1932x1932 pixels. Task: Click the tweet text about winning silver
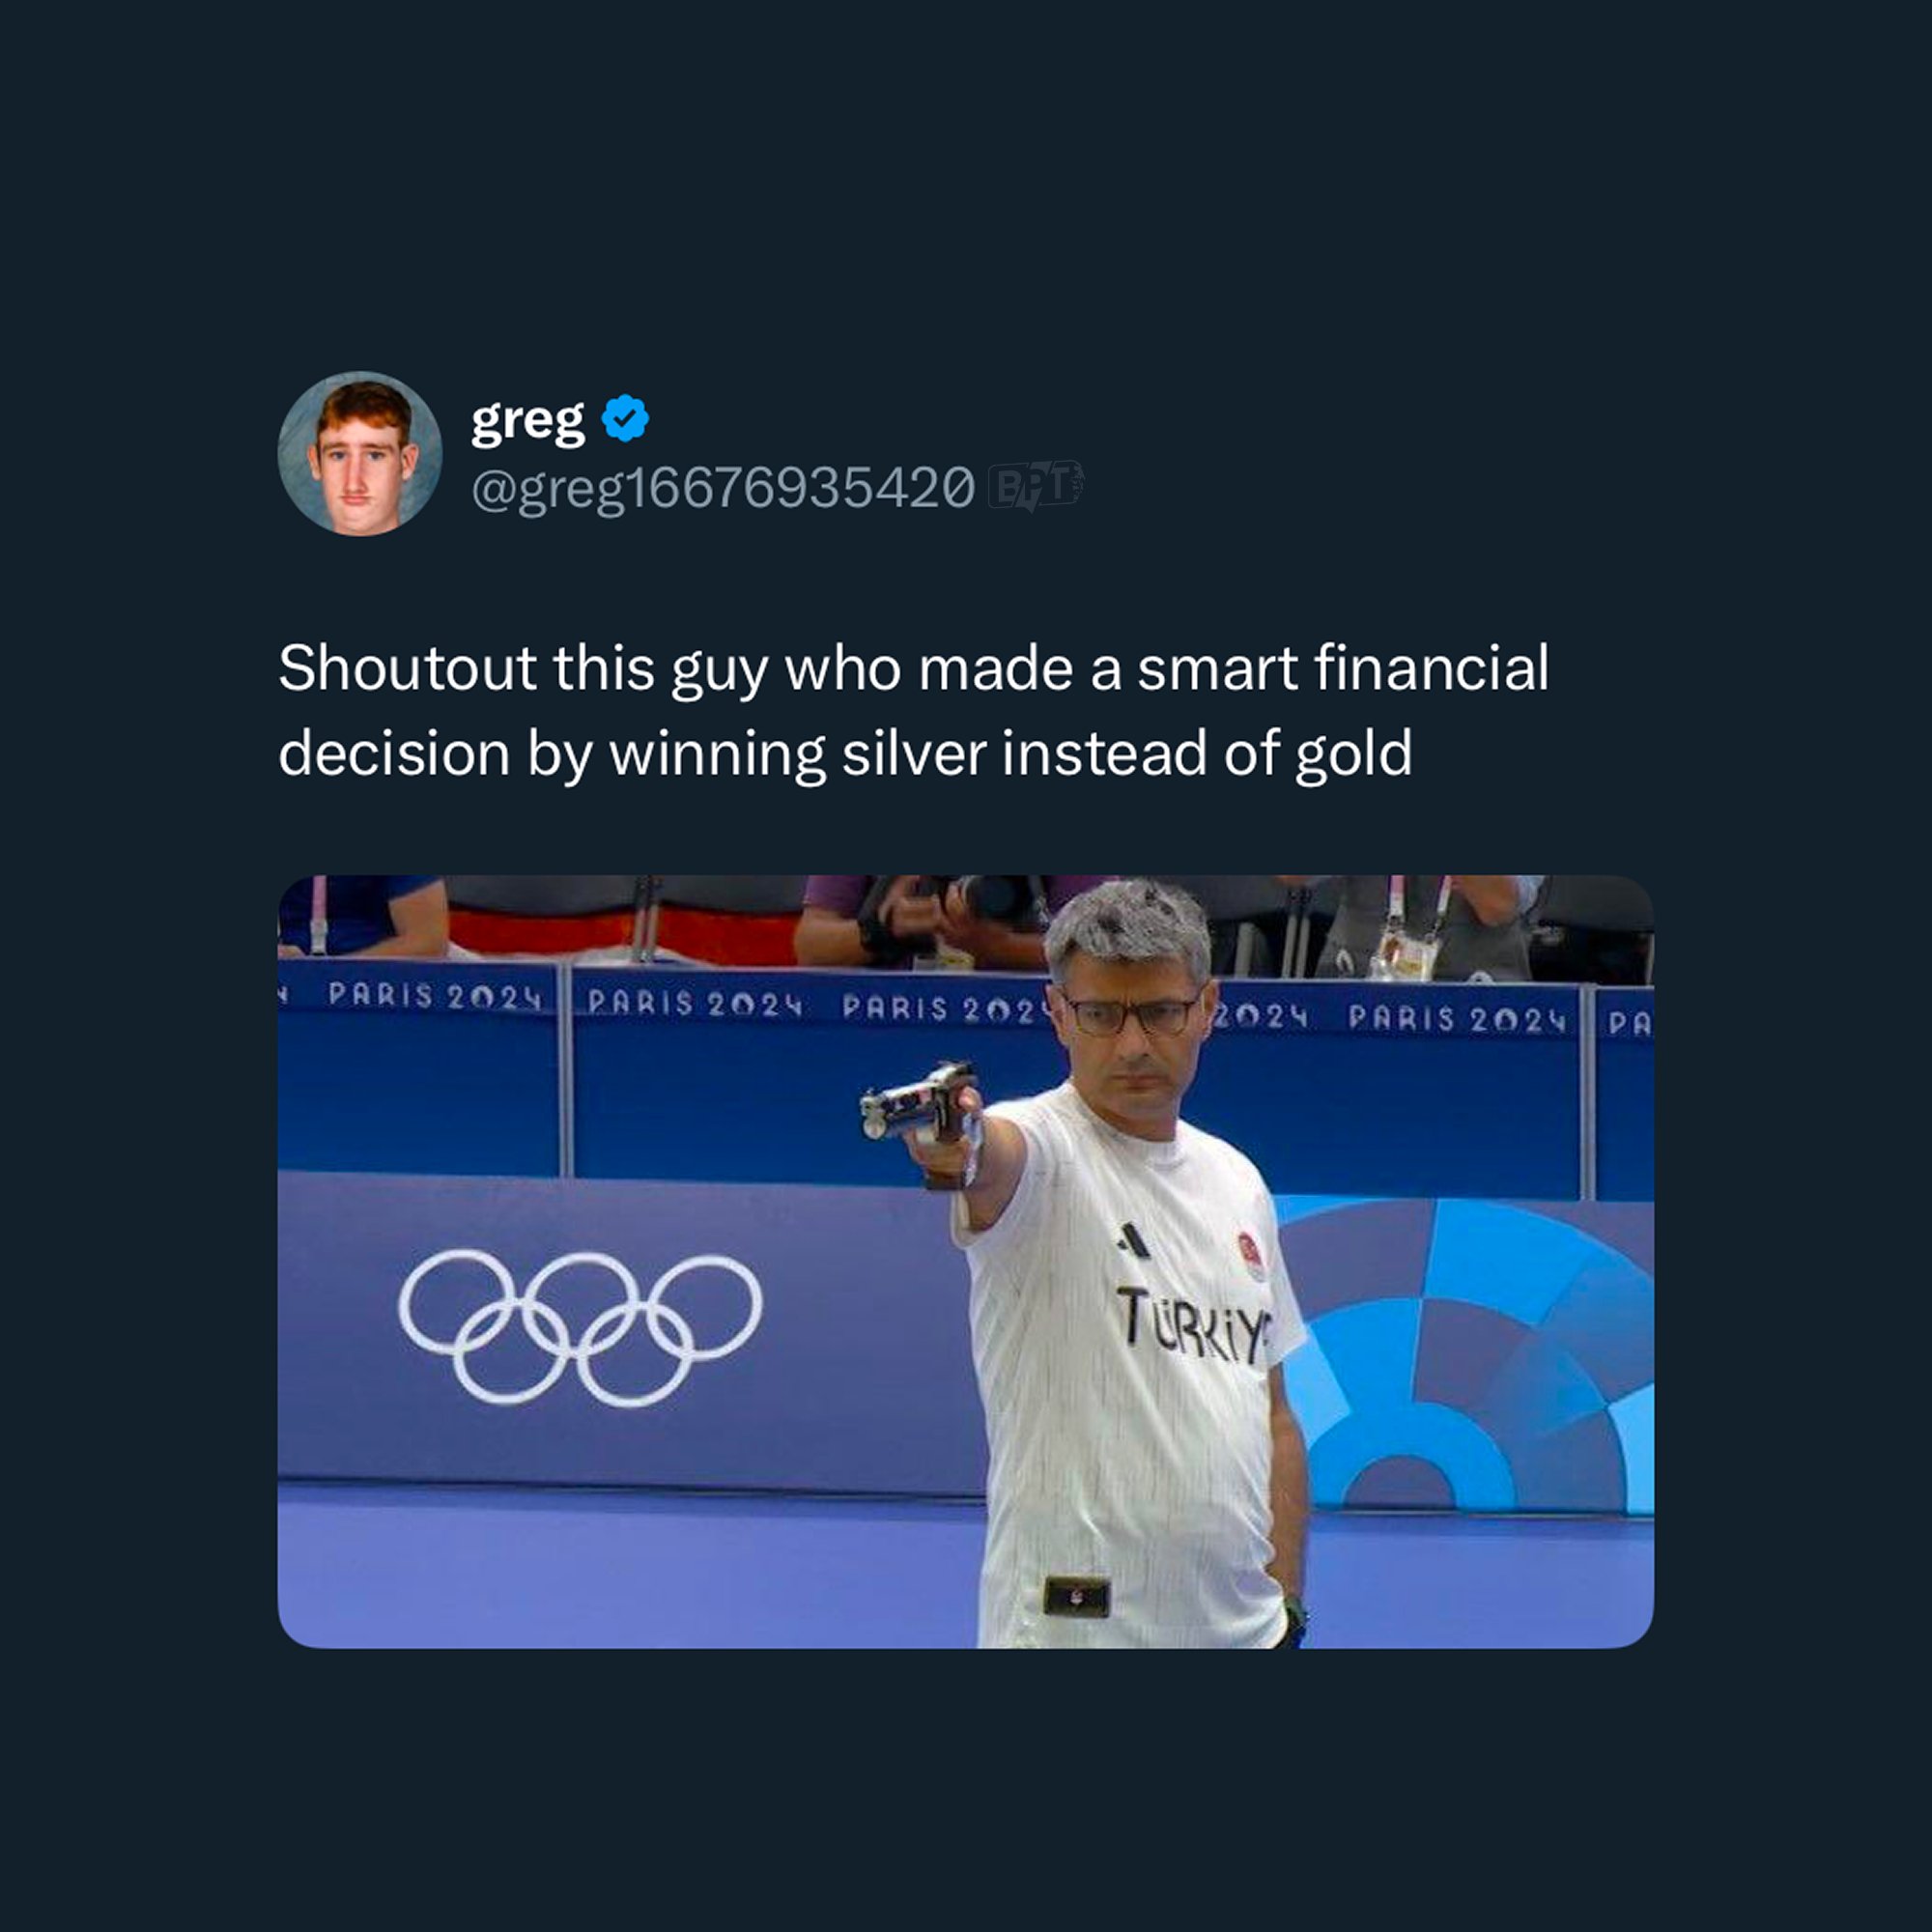pyautogui.click(x=913, y=710)
